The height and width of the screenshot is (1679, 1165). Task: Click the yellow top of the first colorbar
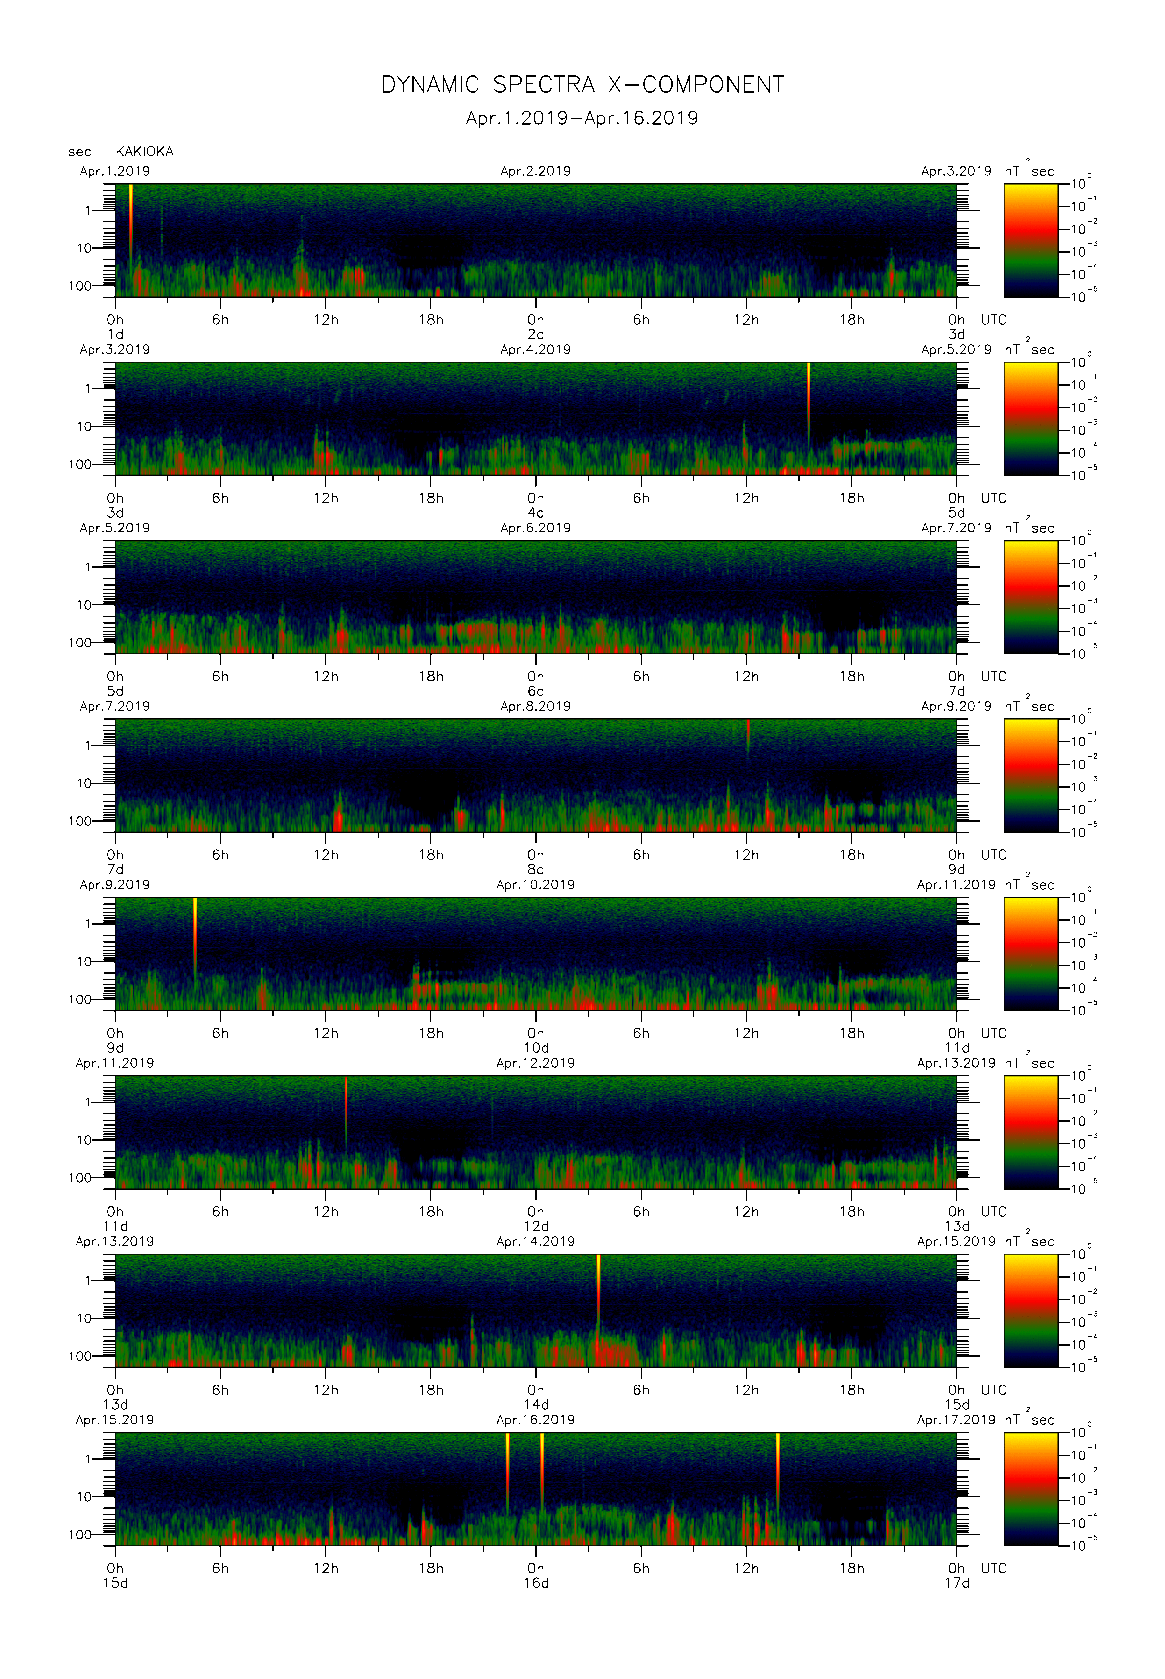1030,193
